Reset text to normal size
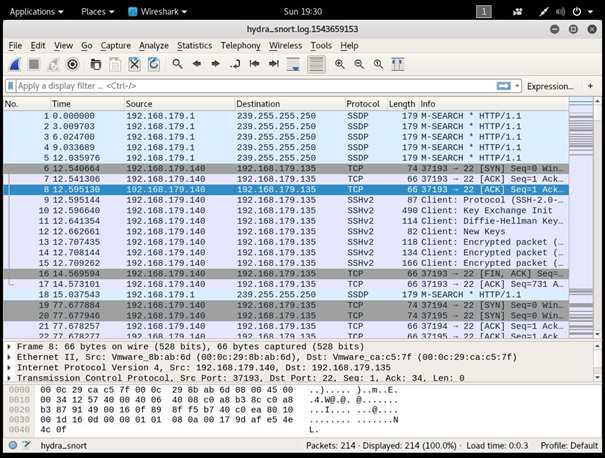Viewport: 605px width, 458px height. coord(379,64)
